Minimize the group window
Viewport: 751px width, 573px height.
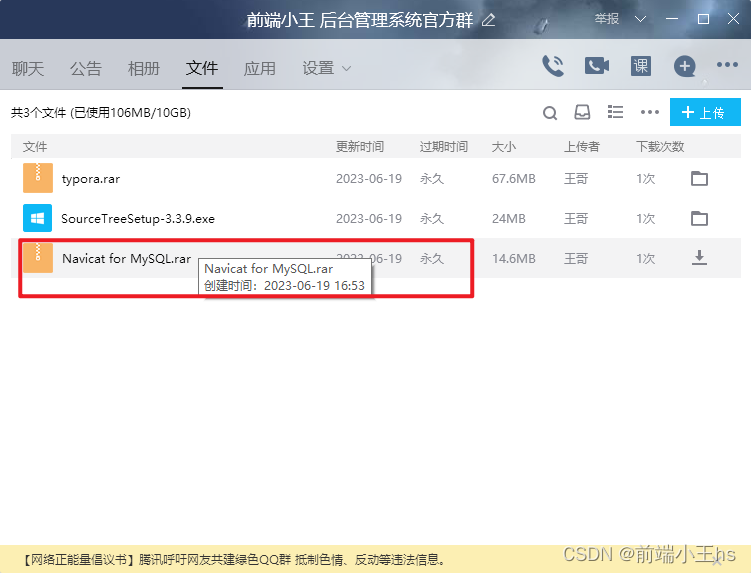pyautogui.click(x=672, y=19)
